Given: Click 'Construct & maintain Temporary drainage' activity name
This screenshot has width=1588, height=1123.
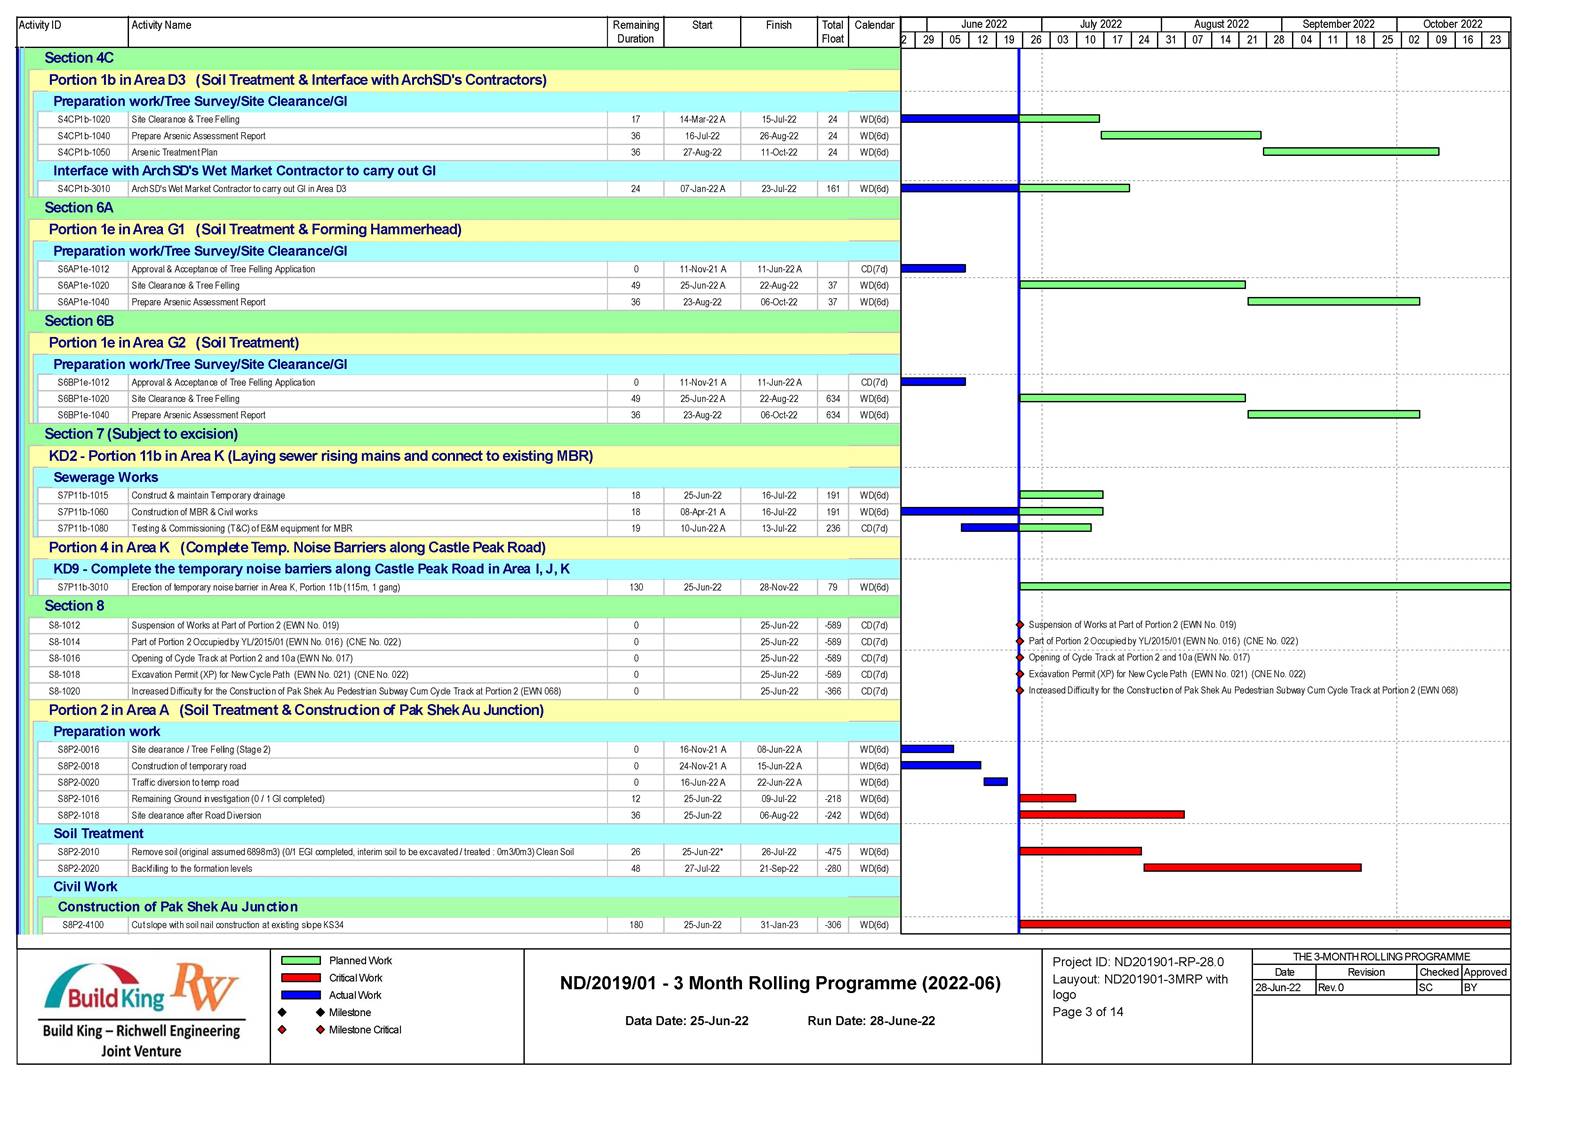Looking at the screenshot, I should coord(208,496).
